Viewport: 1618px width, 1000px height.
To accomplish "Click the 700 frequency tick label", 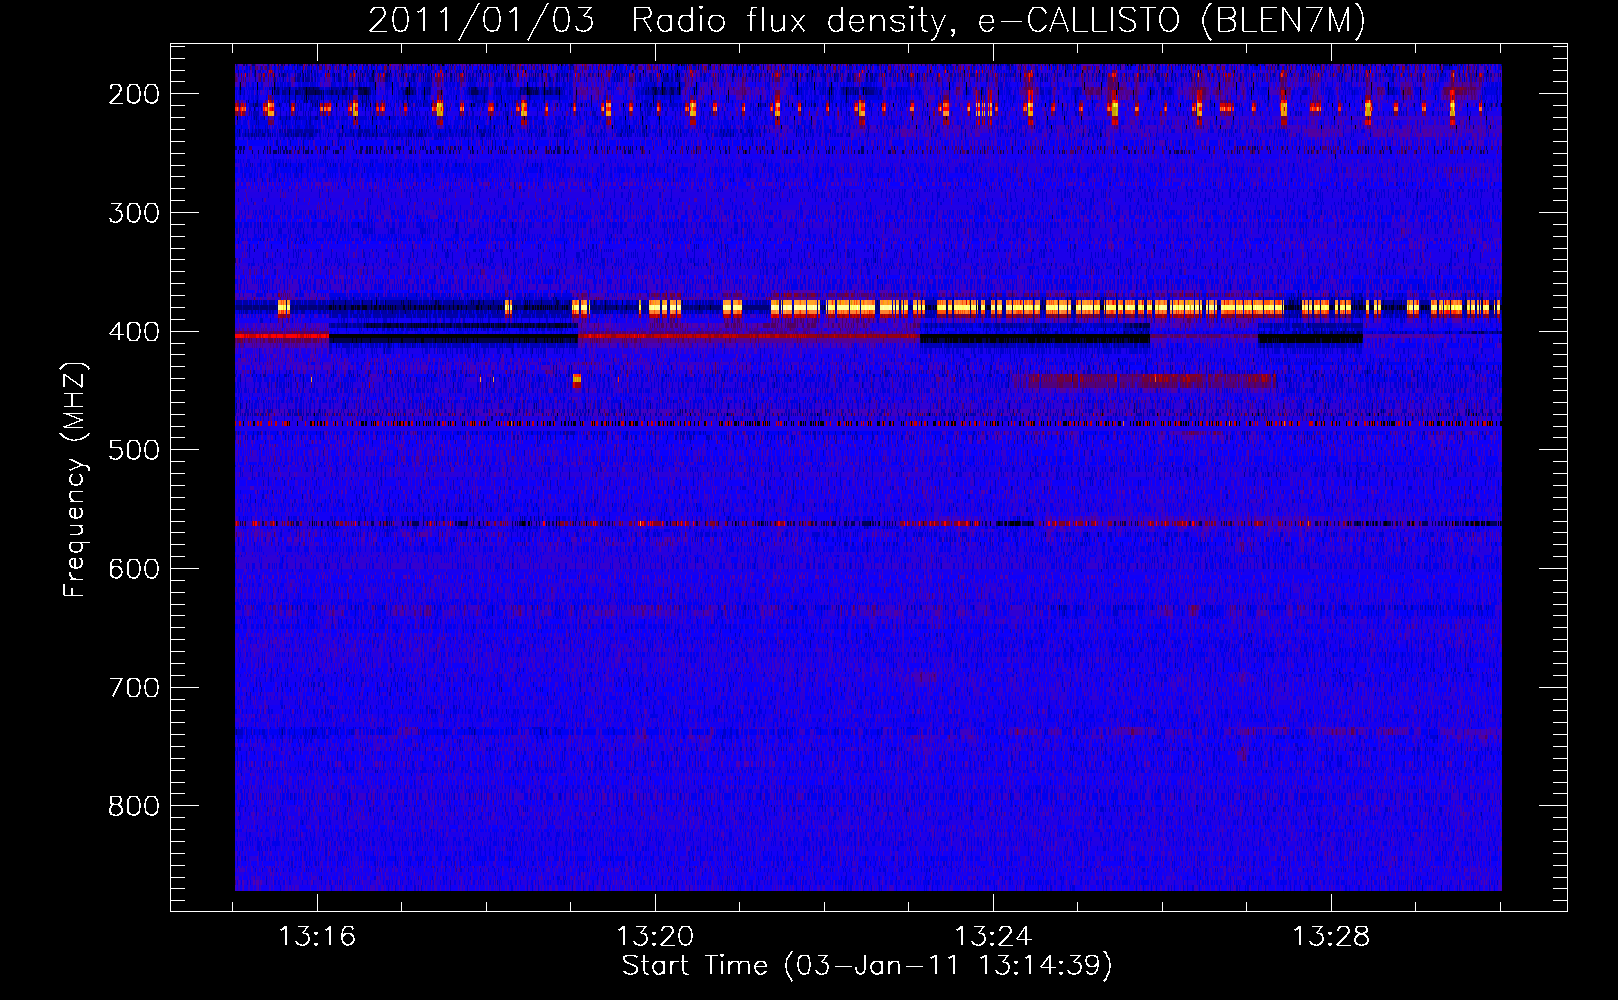I will (134, 688).
